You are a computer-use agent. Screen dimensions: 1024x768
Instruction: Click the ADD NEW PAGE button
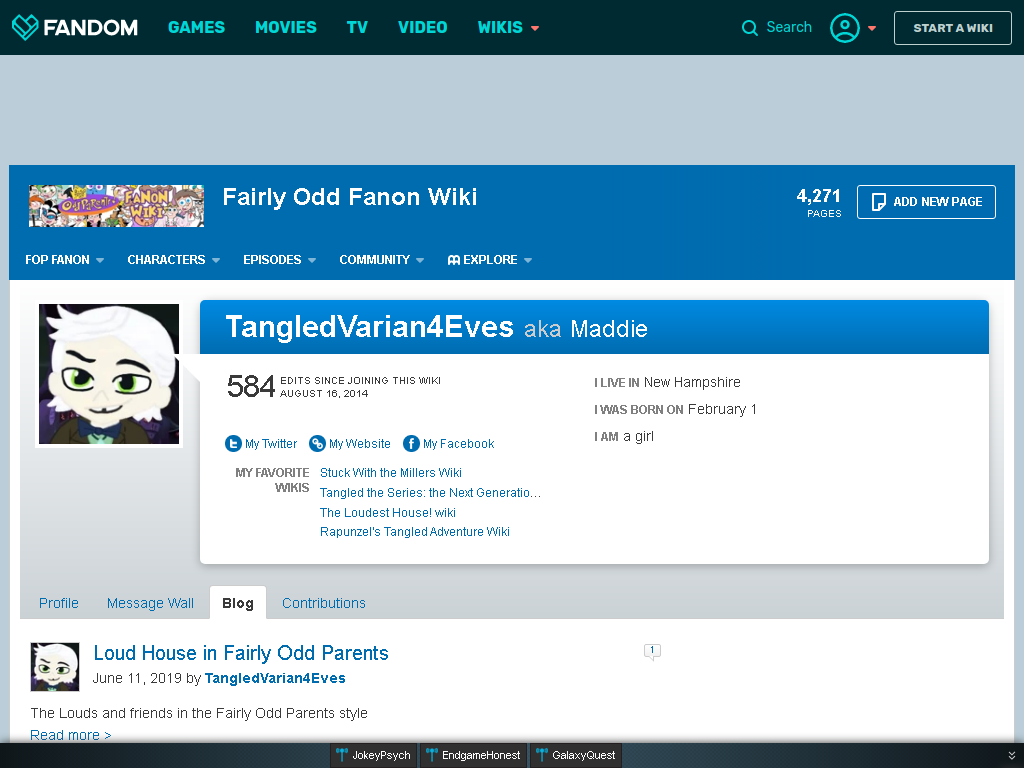(926, 202)
